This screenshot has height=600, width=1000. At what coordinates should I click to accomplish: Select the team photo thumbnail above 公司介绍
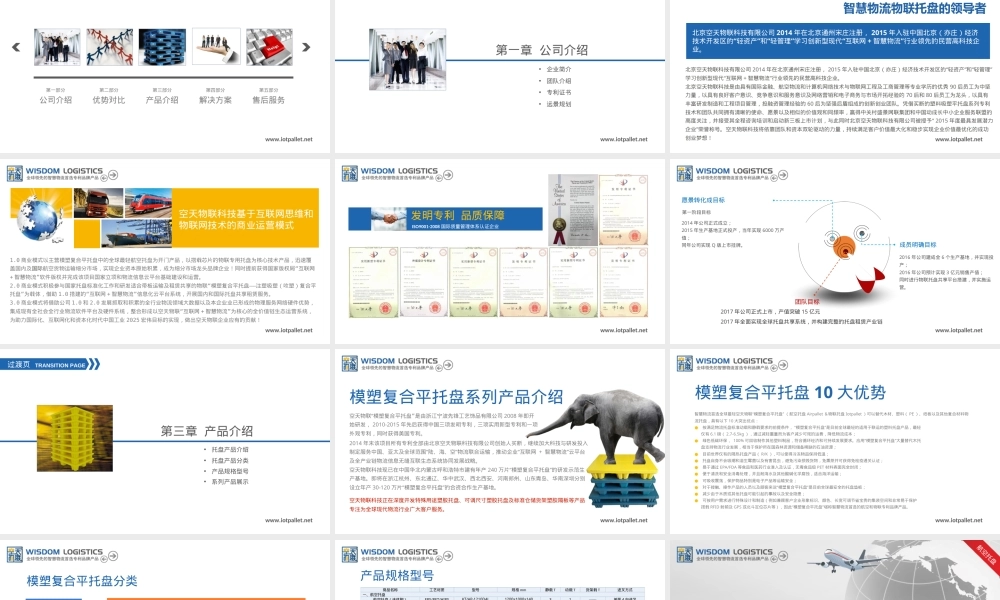[57, 47]
